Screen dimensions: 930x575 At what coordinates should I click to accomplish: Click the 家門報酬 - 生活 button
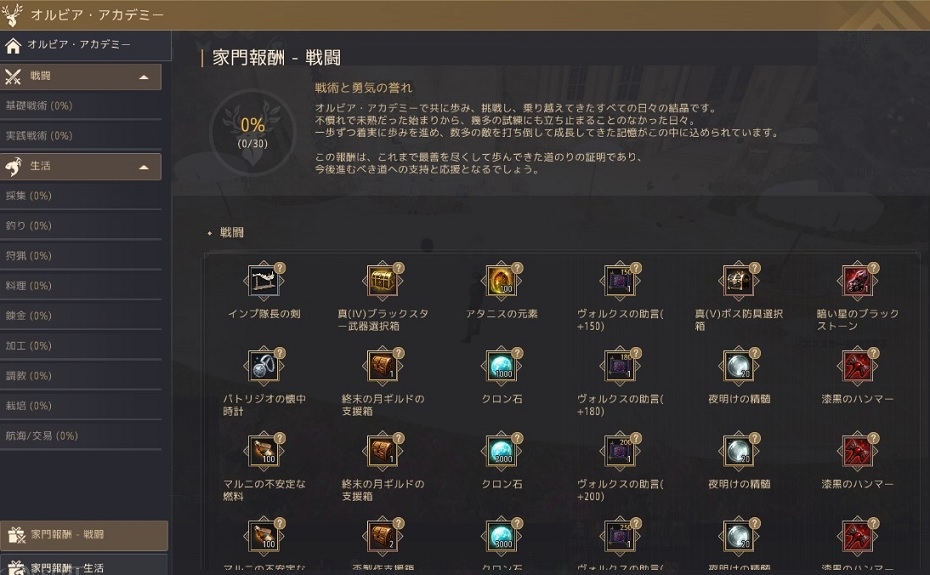84,566
